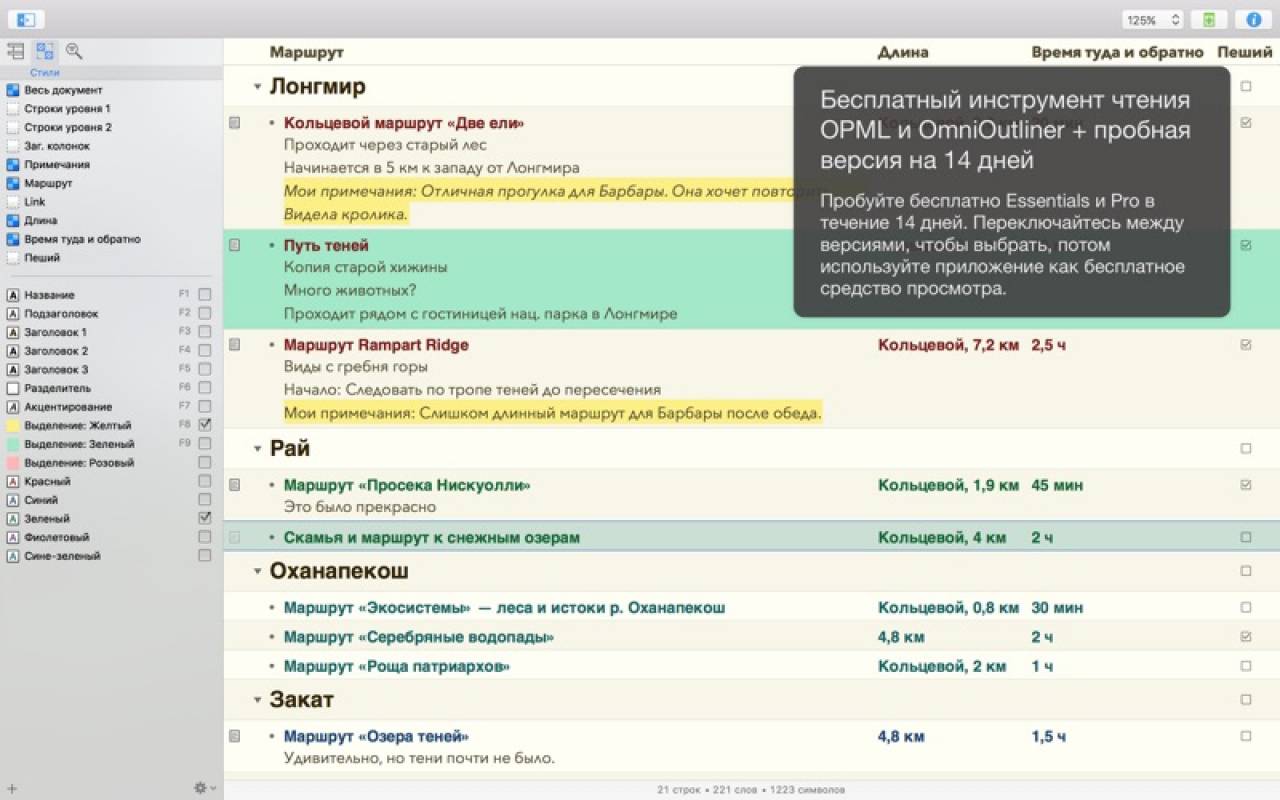Enable the Выделение: Розовый checkbox
Viewport: 1280px width, 800px height.
pyautogui.click(x=205, y=462)
